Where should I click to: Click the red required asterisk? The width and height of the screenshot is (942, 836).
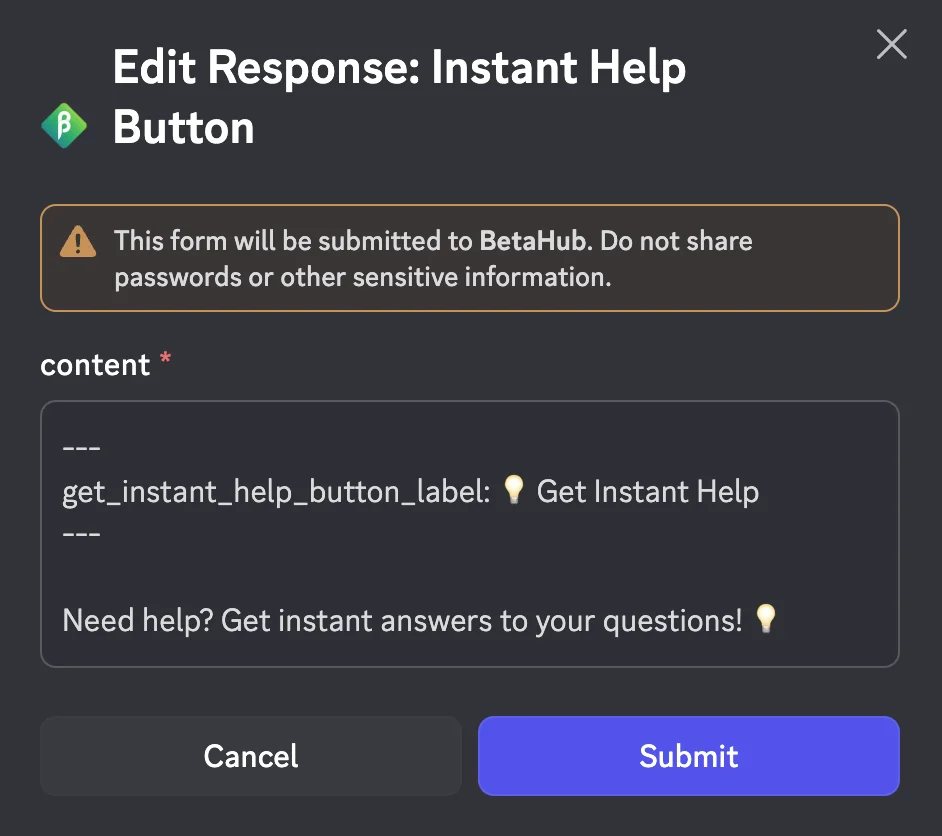point(166,361)
